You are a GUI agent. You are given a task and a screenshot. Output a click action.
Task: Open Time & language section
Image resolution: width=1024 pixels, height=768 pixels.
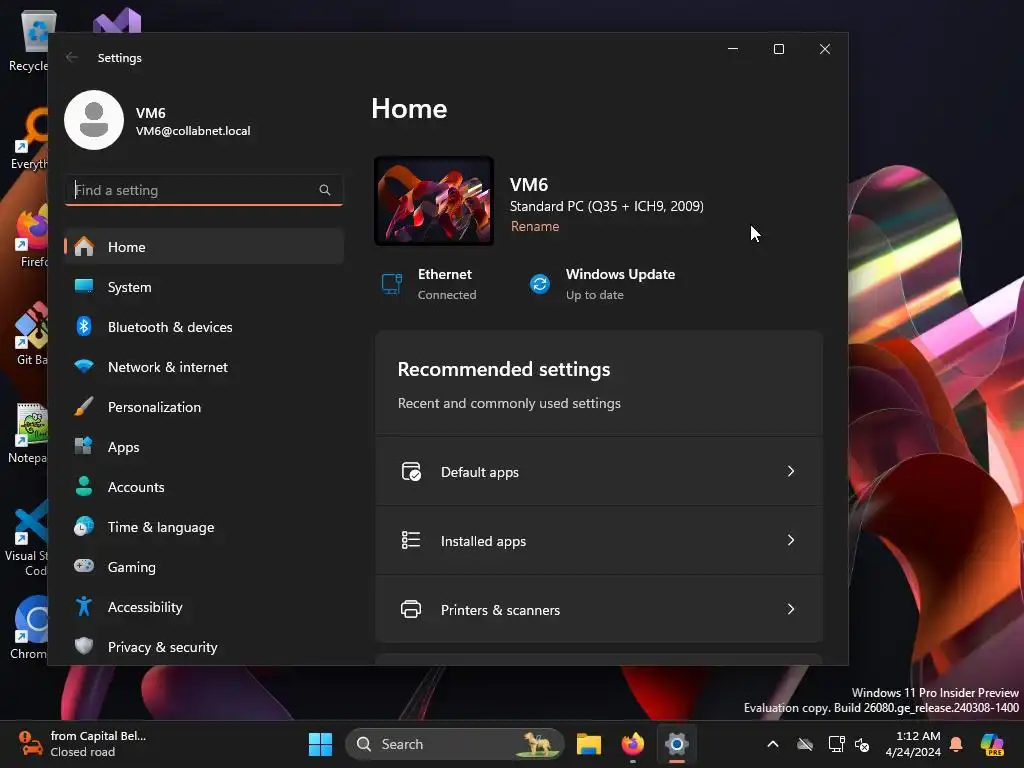click(x=204, y=526)
